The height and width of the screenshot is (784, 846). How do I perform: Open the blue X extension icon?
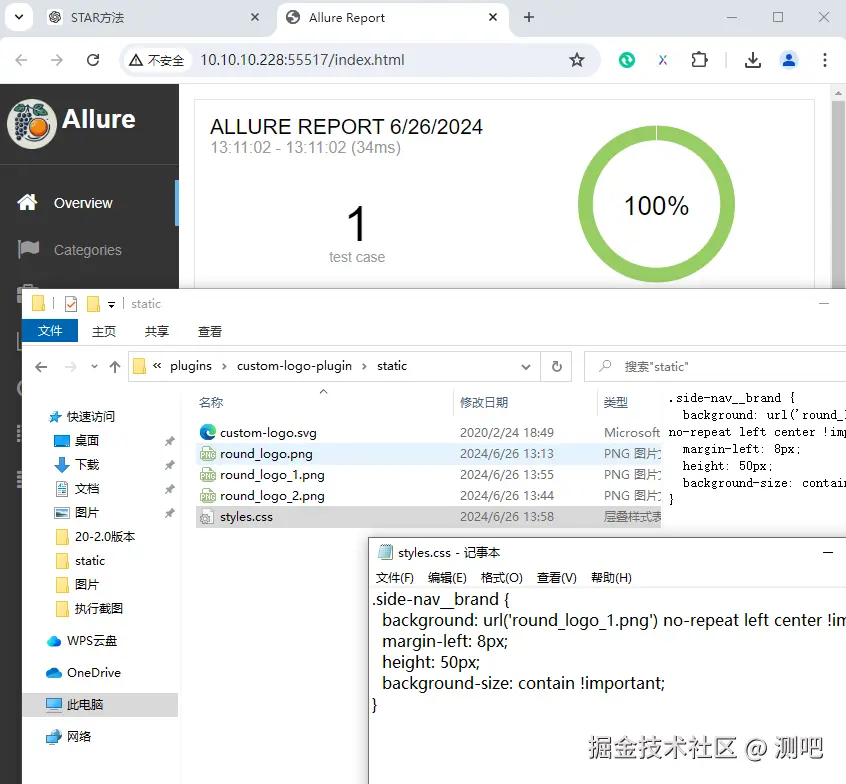663,60
